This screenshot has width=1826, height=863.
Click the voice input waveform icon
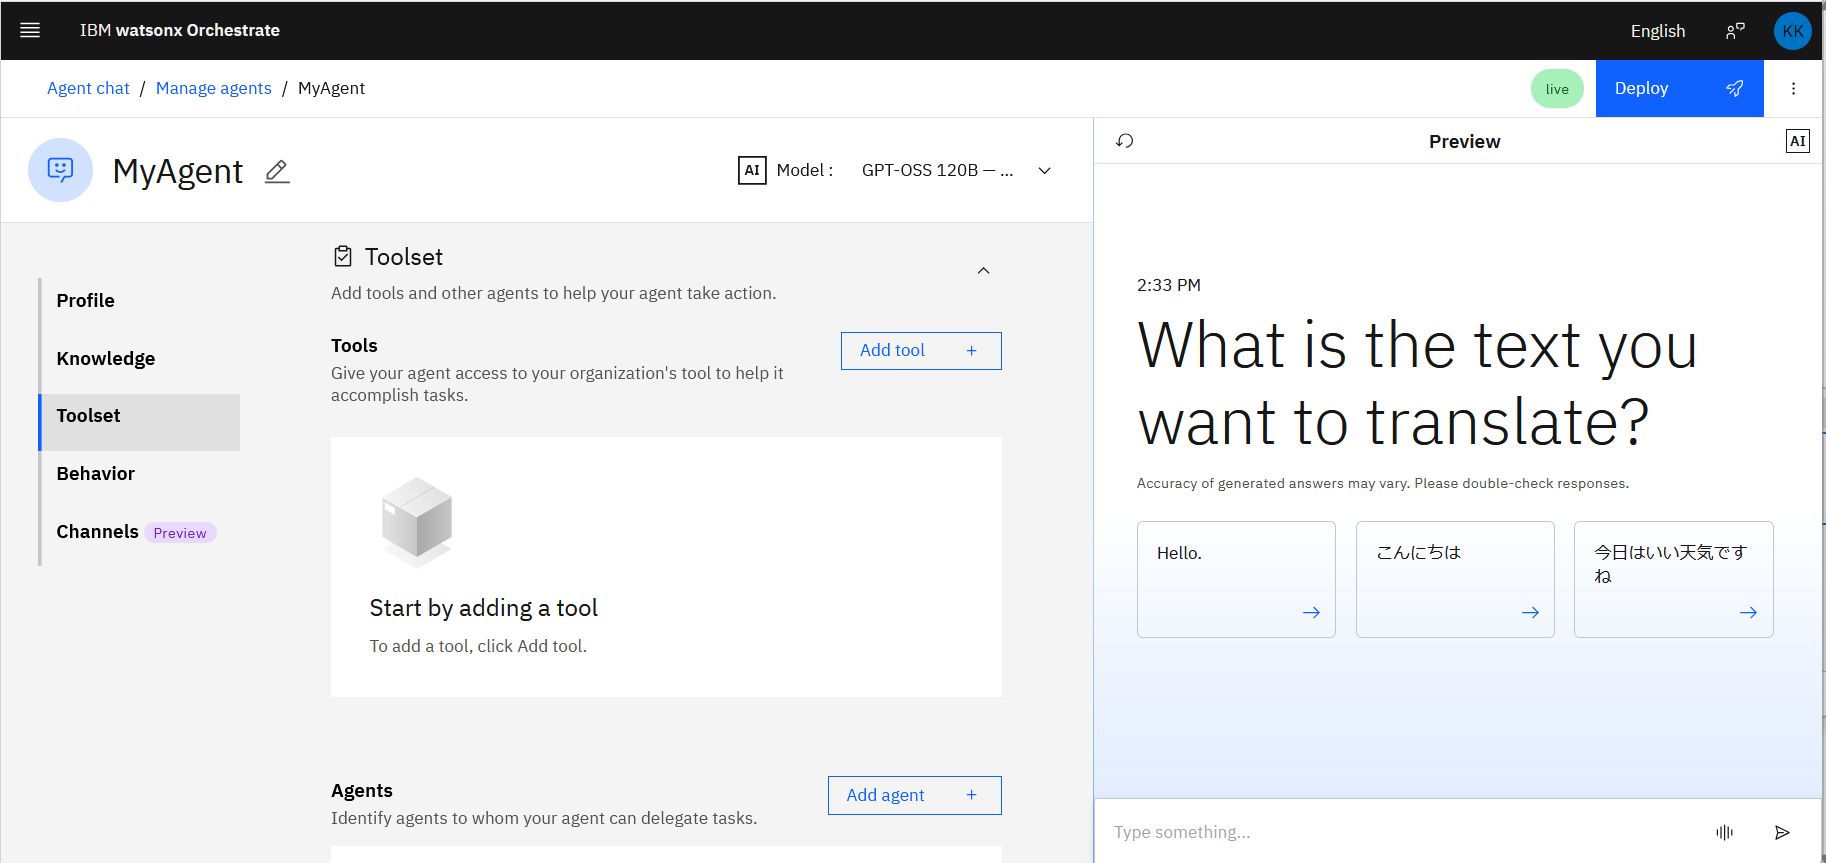(x=1724, y=832)
